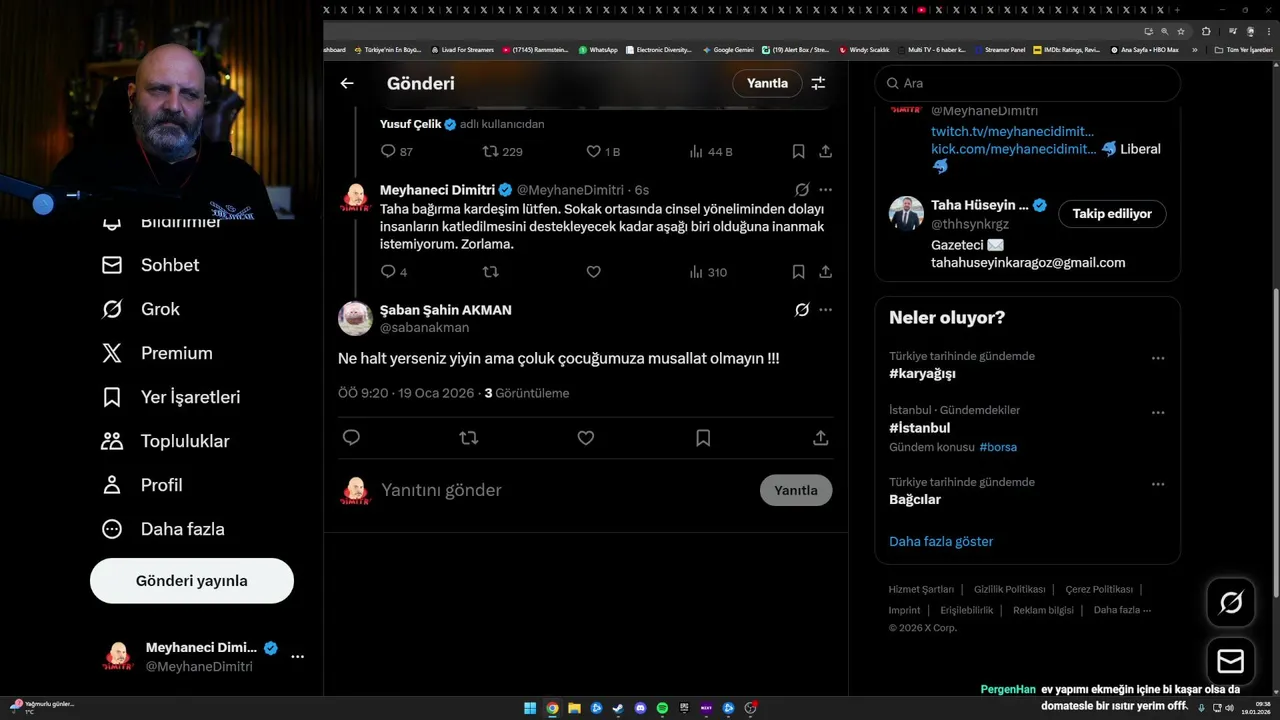The width and height of the screenshot is (1280, 720).
Task: Bookmark this page with the star icon
Action: [x=1180, y=31]
